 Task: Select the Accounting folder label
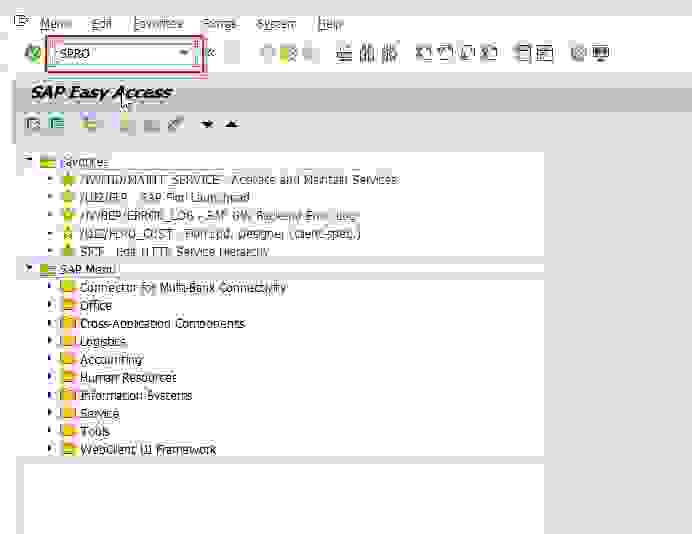pos(111,360)
